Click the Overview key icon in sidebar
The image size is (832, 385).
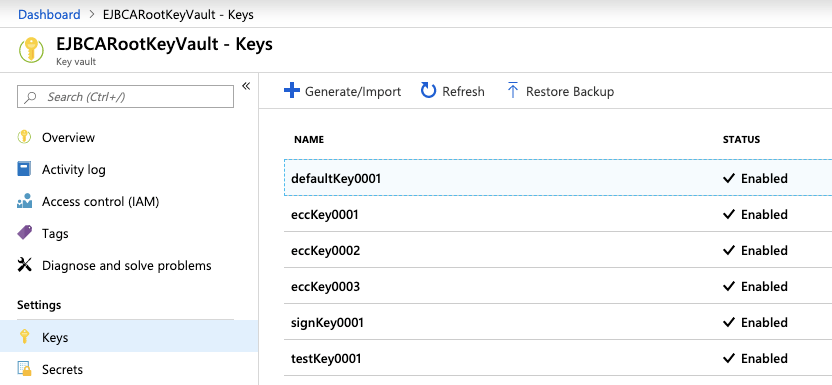[x=24, y=137]
